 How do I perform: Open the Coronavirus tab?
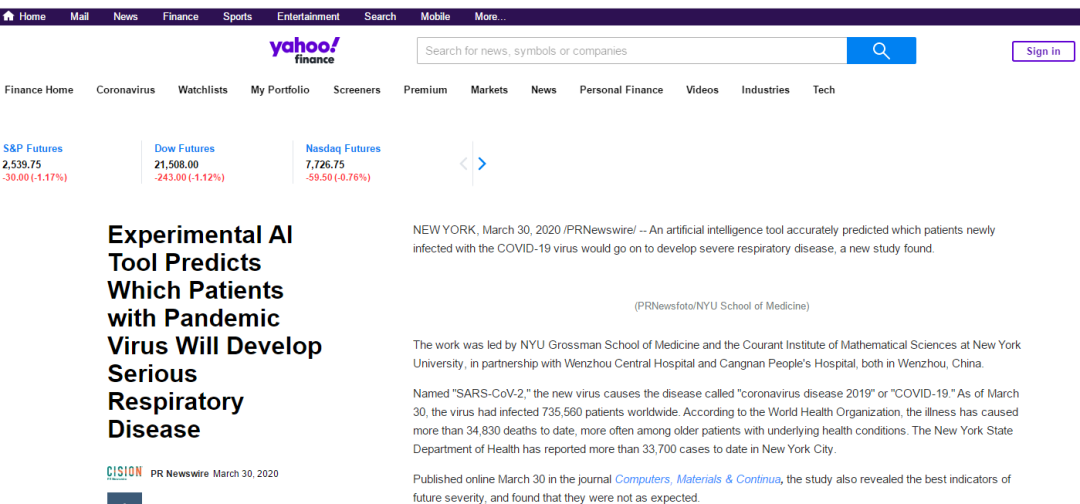click(125, 90)
